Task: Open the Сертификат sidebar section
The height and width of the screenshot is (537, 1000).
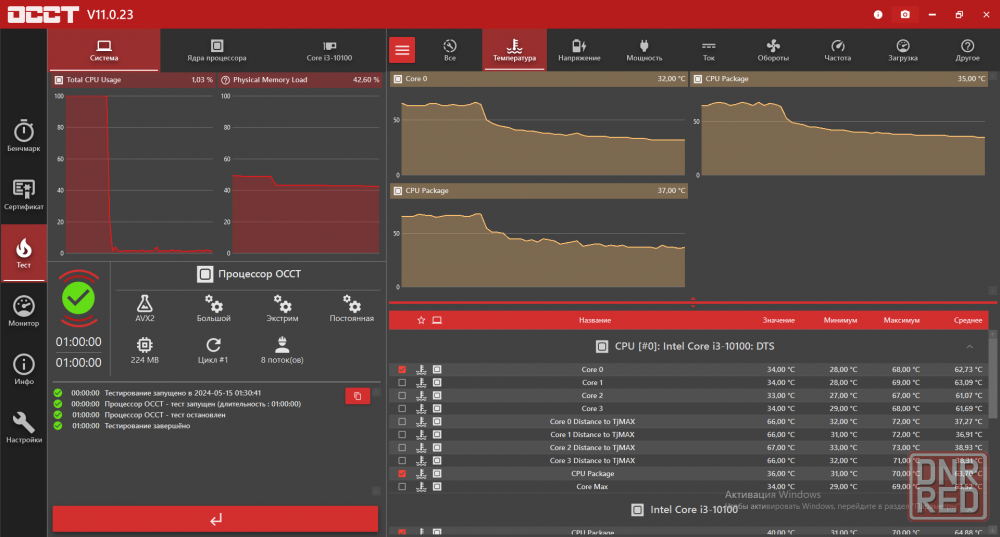Action: [23, 194]
